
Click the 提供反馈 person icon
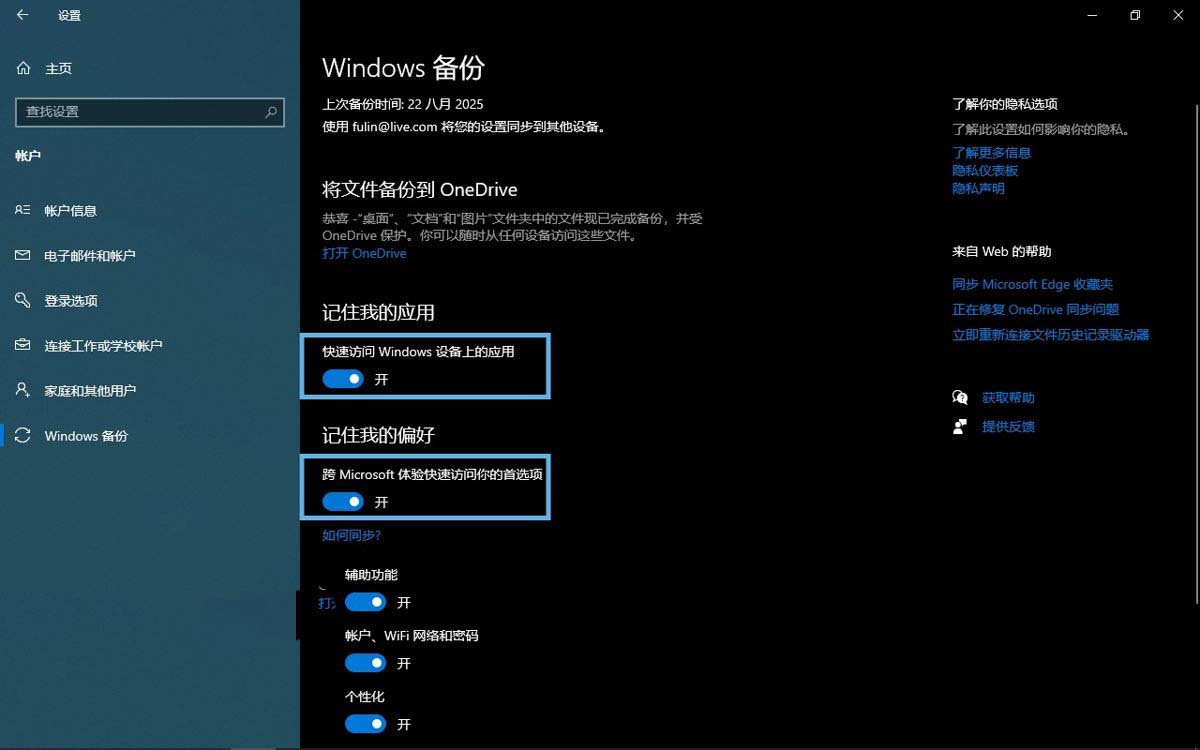coord(960,426)
